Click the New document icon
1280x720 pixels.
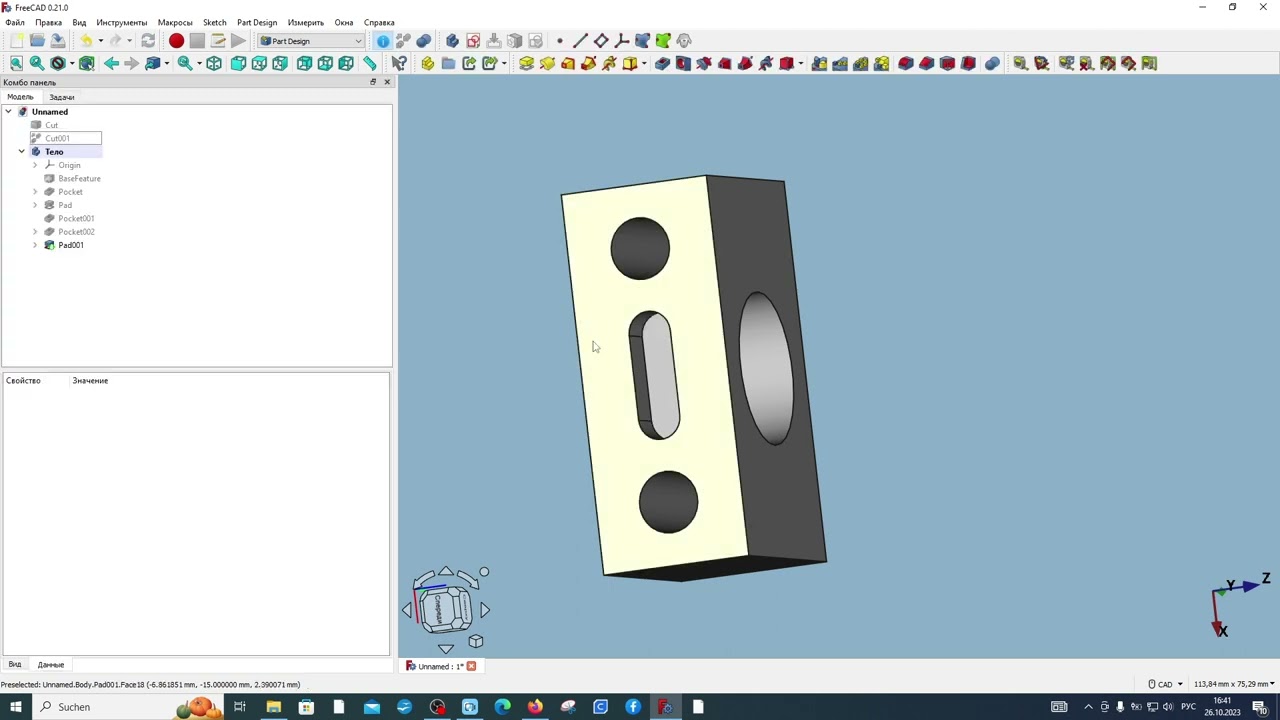coord(16,41)
